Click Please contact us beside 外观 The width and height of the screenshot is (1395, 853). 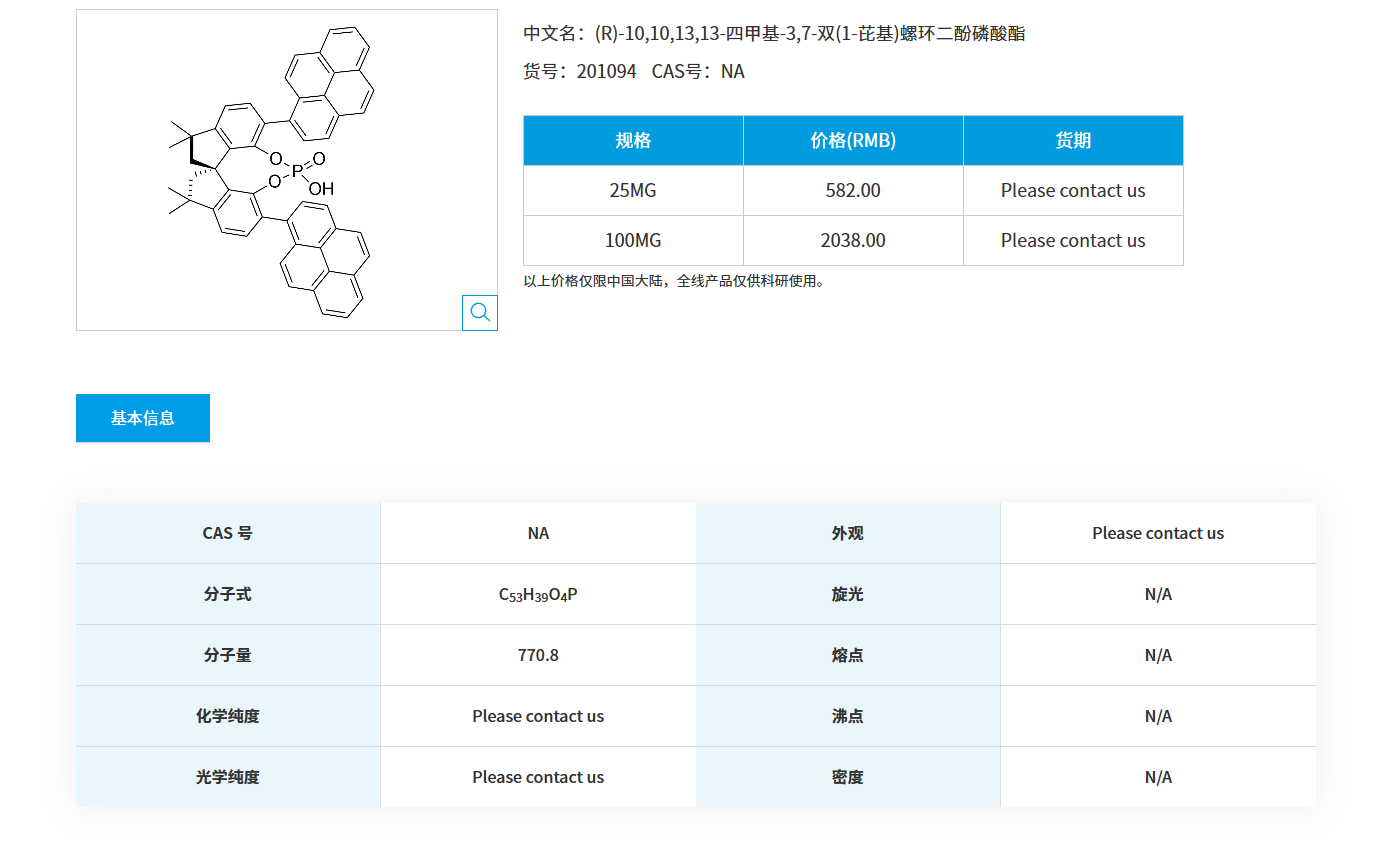tap(1158, 533)
